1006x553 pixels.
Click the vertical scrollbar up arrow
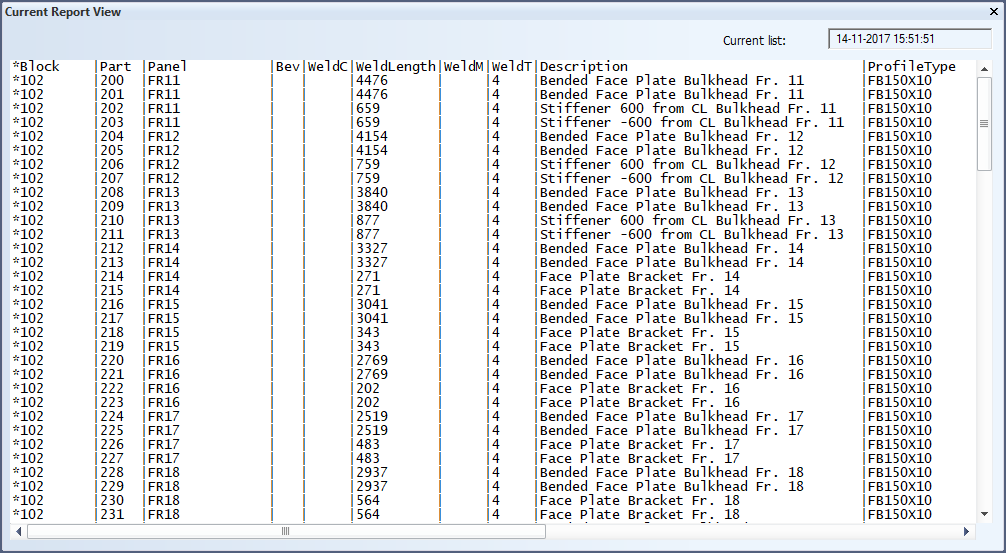983,68
